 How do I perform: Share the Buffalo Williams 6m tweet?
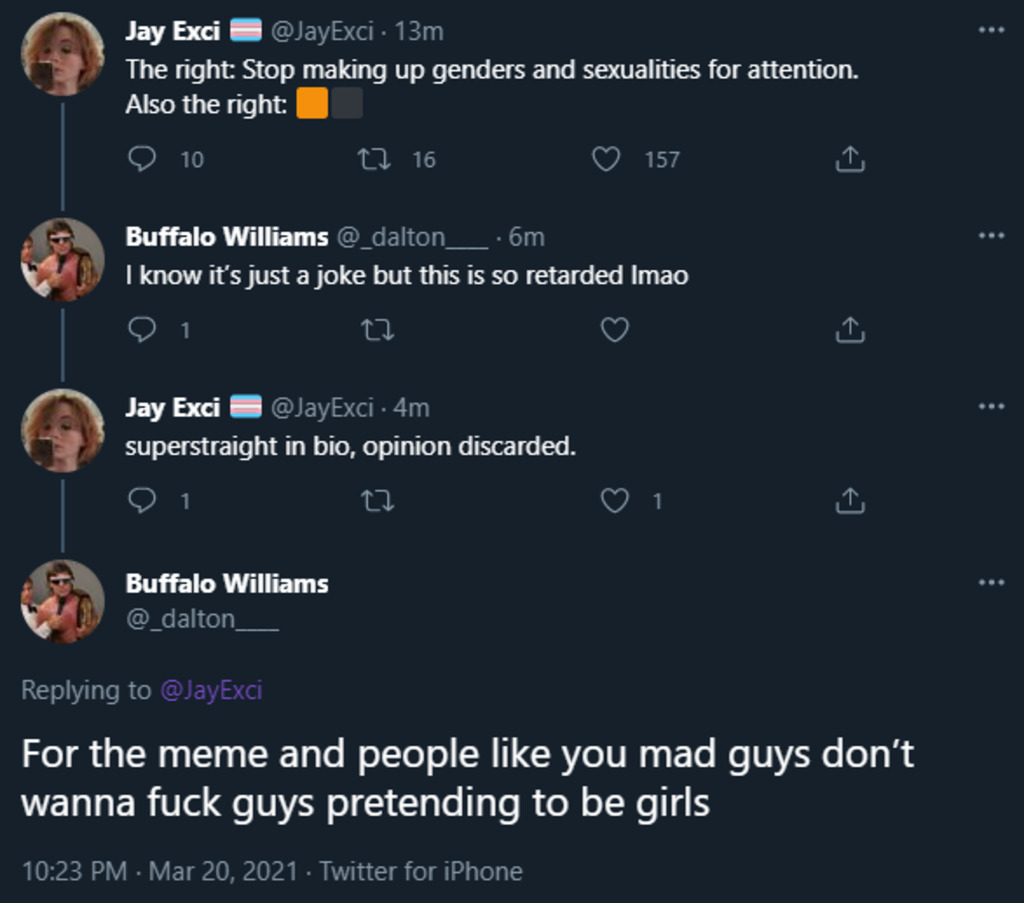coord(849,330)
